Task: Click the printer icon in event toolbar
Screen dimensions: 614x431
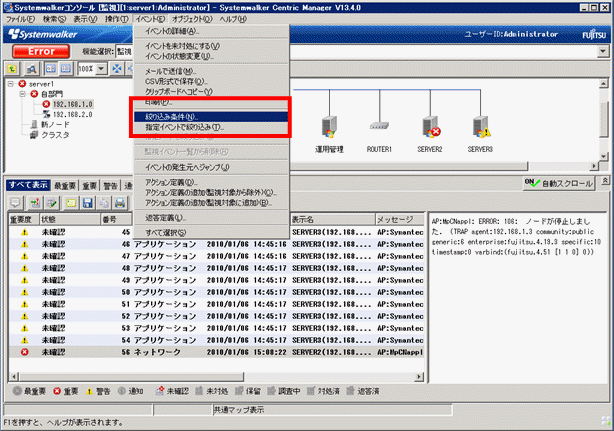Action: pos(120,203)
